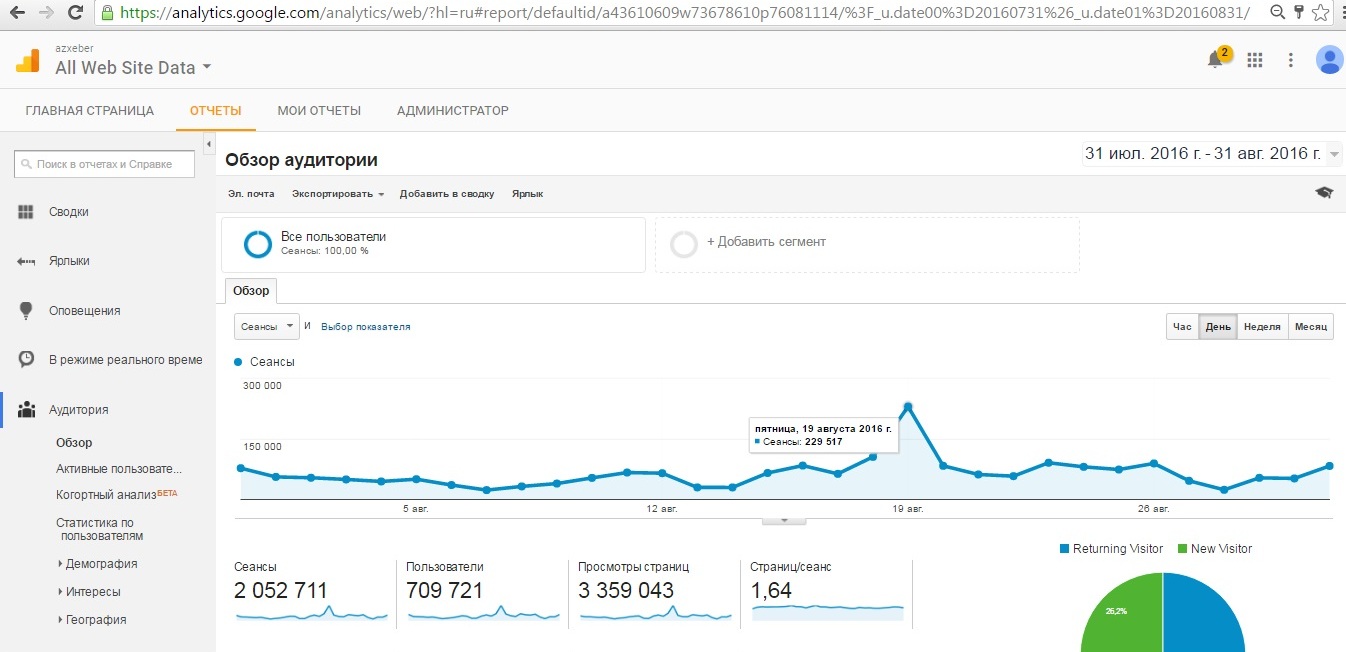Collapse the left sidebar arrow

click(x=209, y=145)
